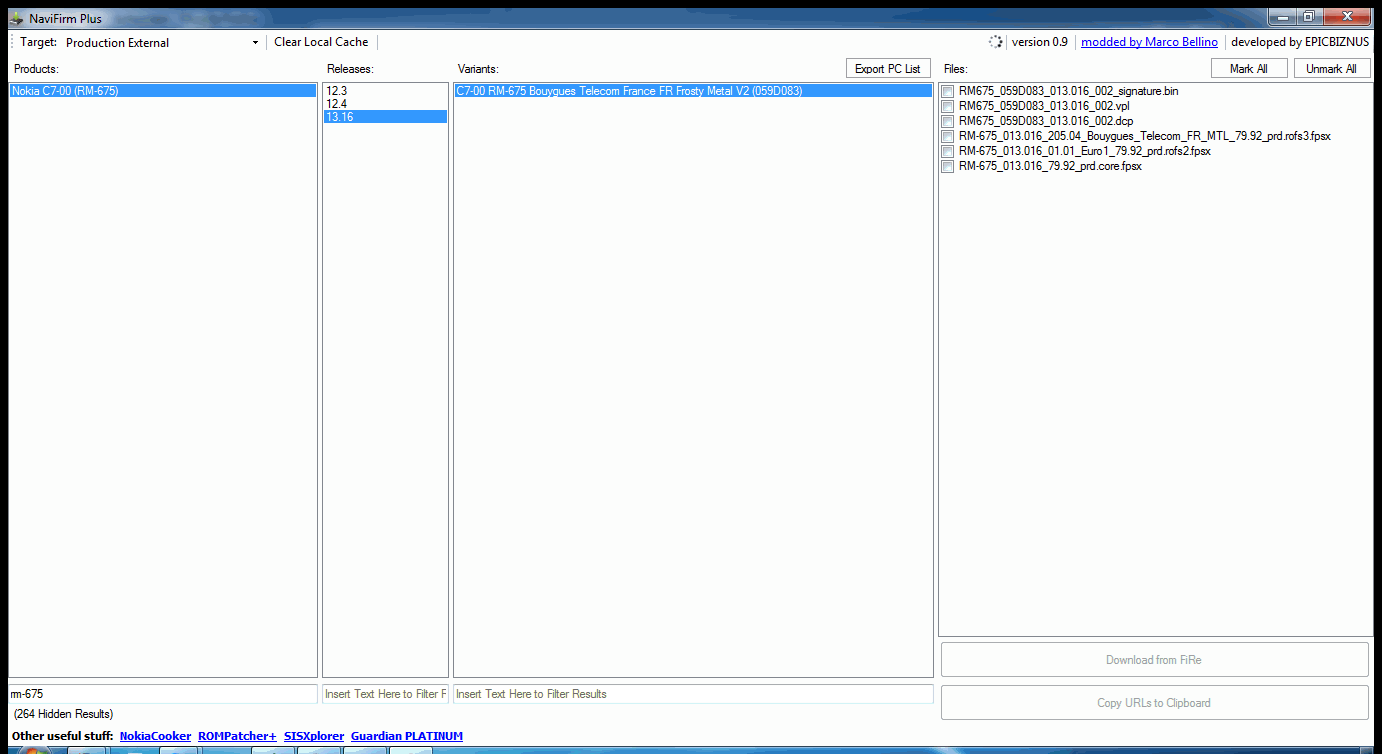Open modded by Marco Bellino link

(x=1149, y=42)
